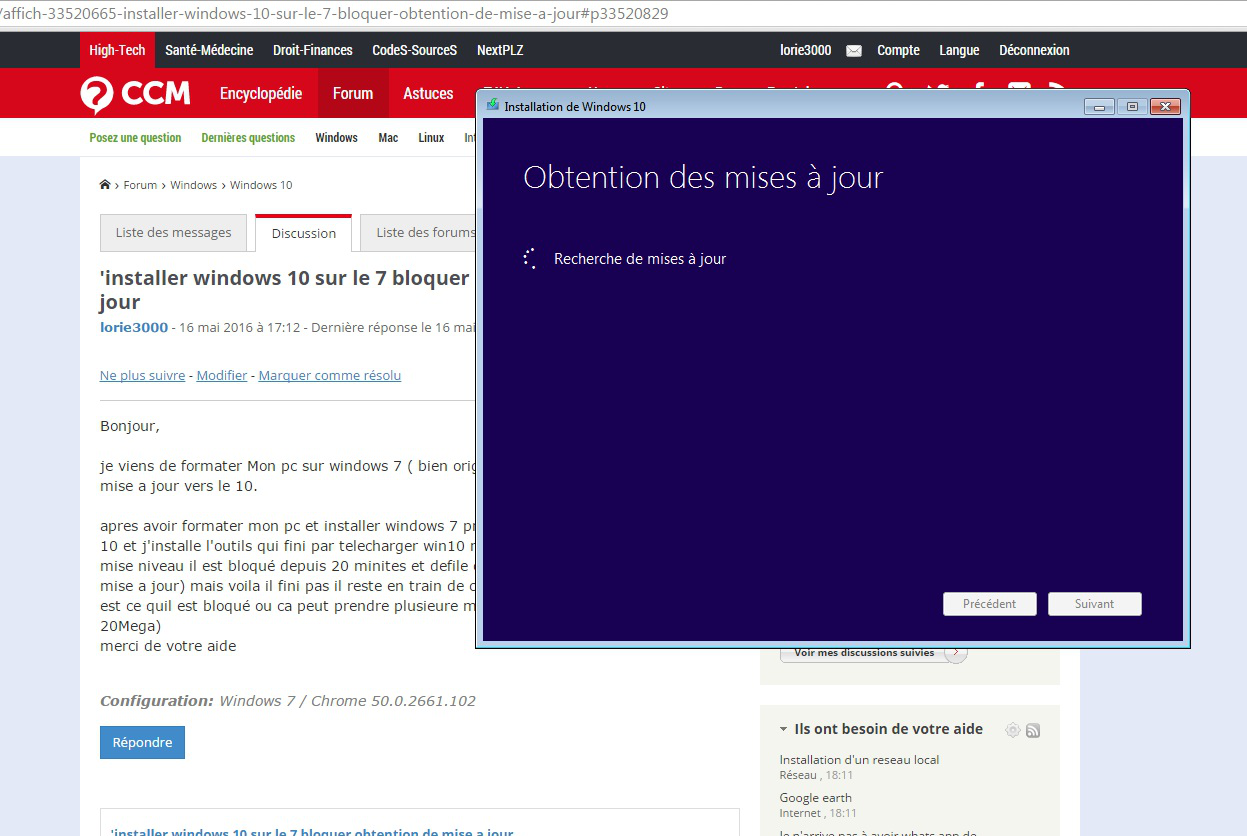Open the Langue selector

point(959,50)
